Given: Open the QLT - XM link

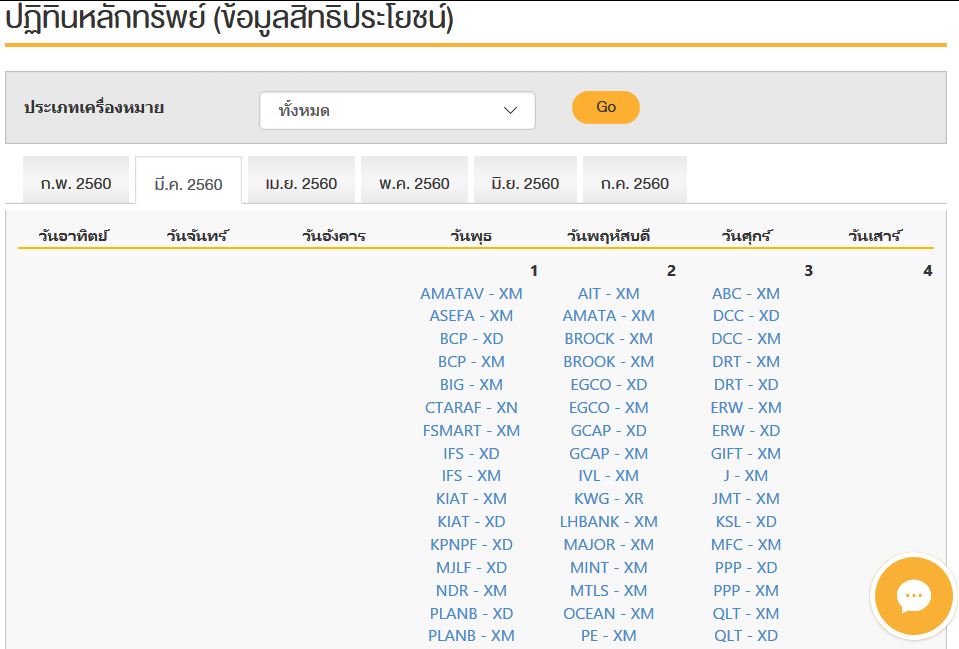Looking at the screenshot, I should click(x=746, y=614).
